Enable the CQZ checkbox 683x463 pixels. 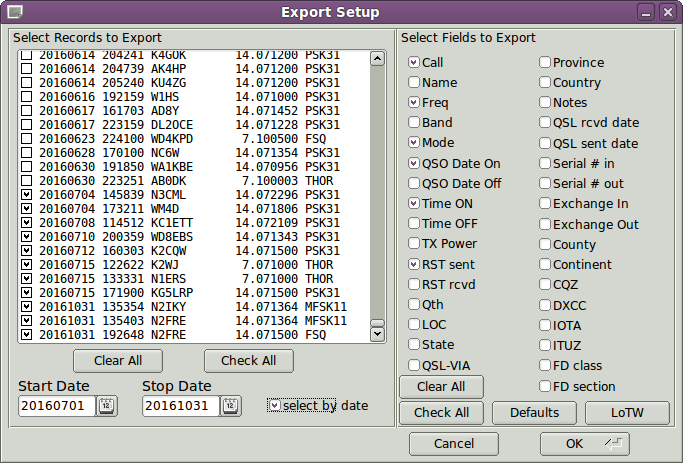tap(544, 284)
